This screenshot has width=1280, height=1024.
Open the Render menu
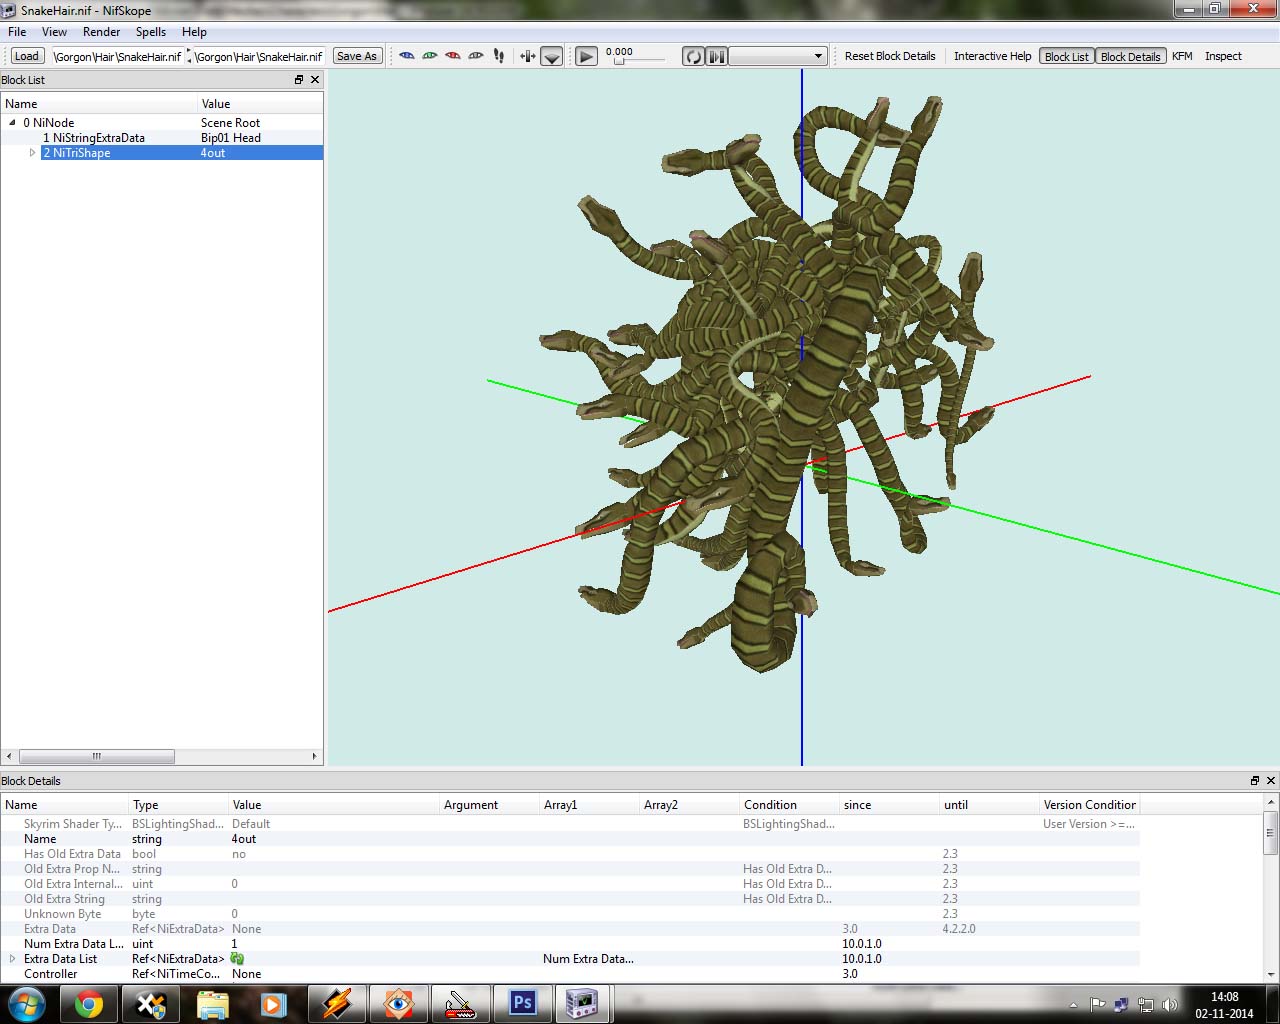102,32
